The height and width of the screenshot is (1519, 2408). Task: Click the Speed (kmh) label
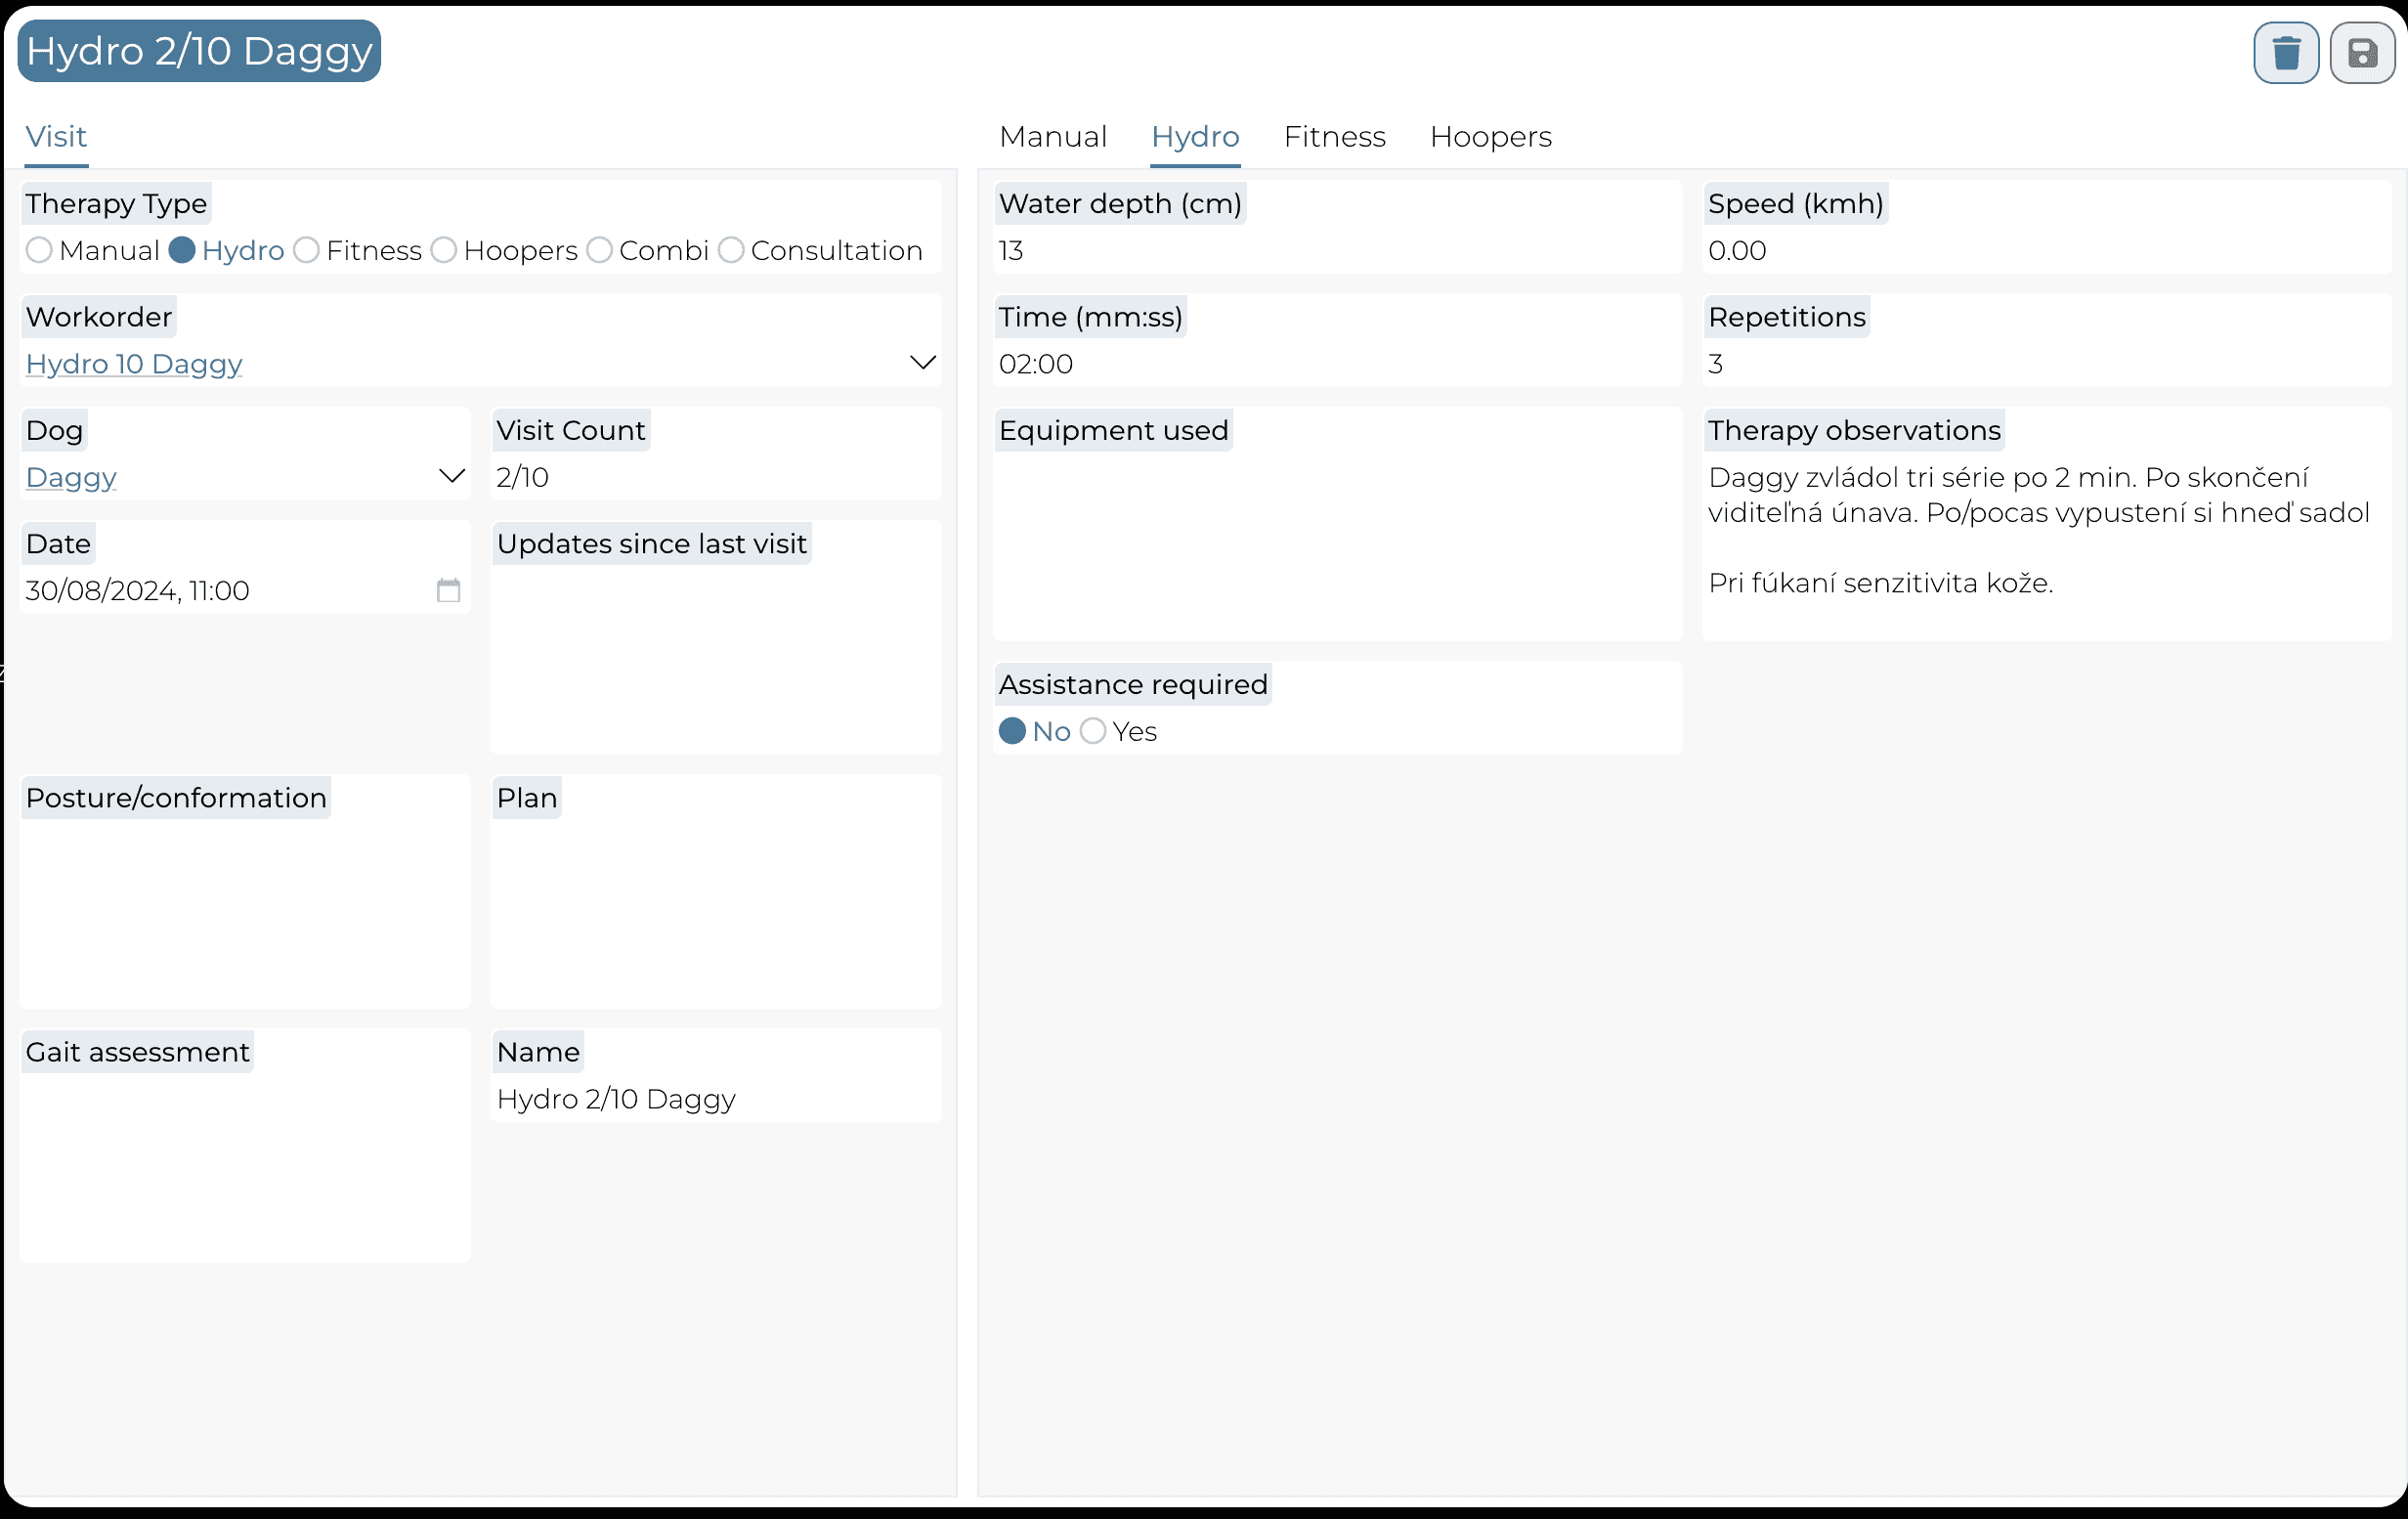click(1796, 204)
